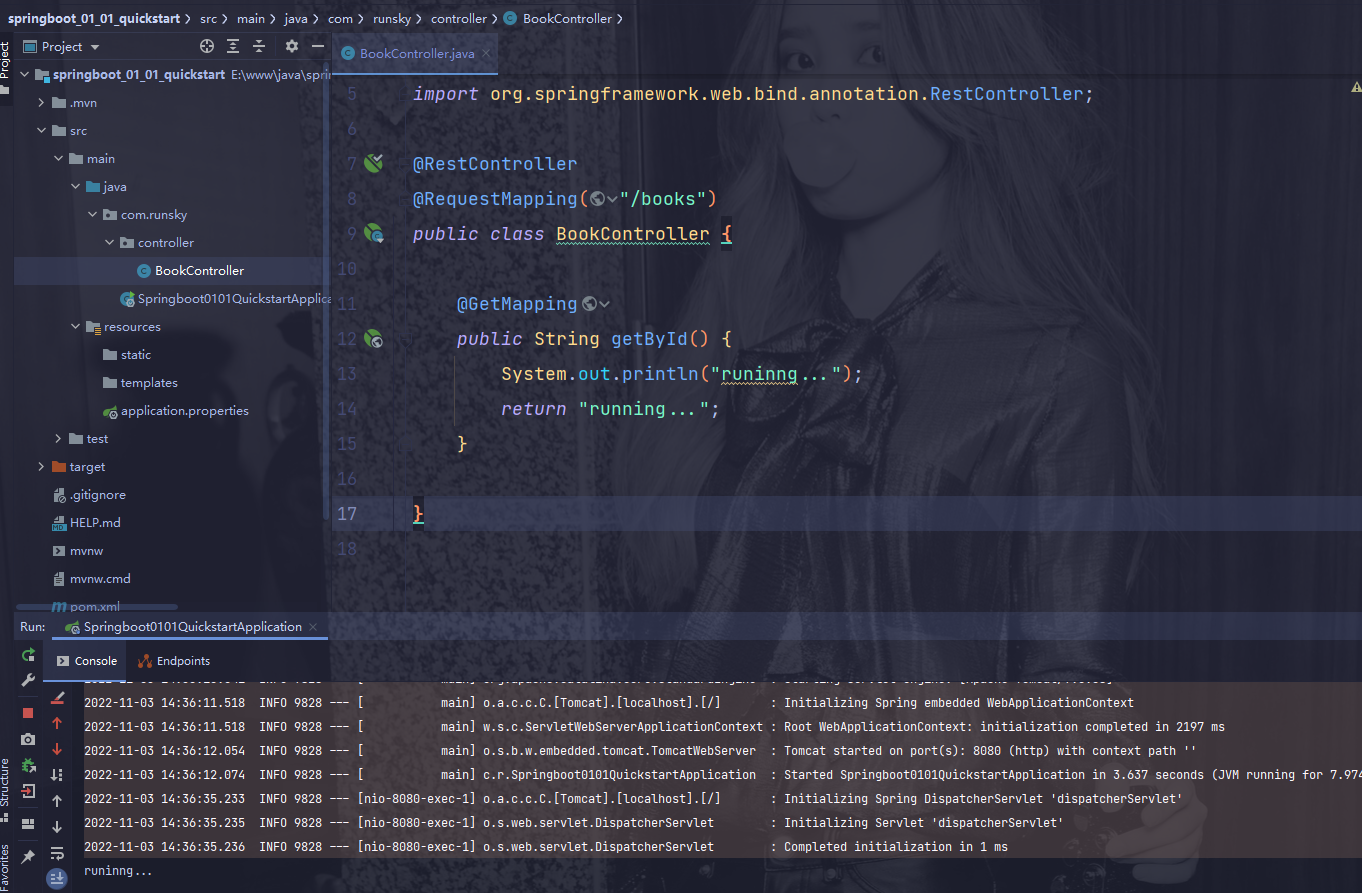Click the request mapping gutter icon on line 12

click(x=374, y=339)
